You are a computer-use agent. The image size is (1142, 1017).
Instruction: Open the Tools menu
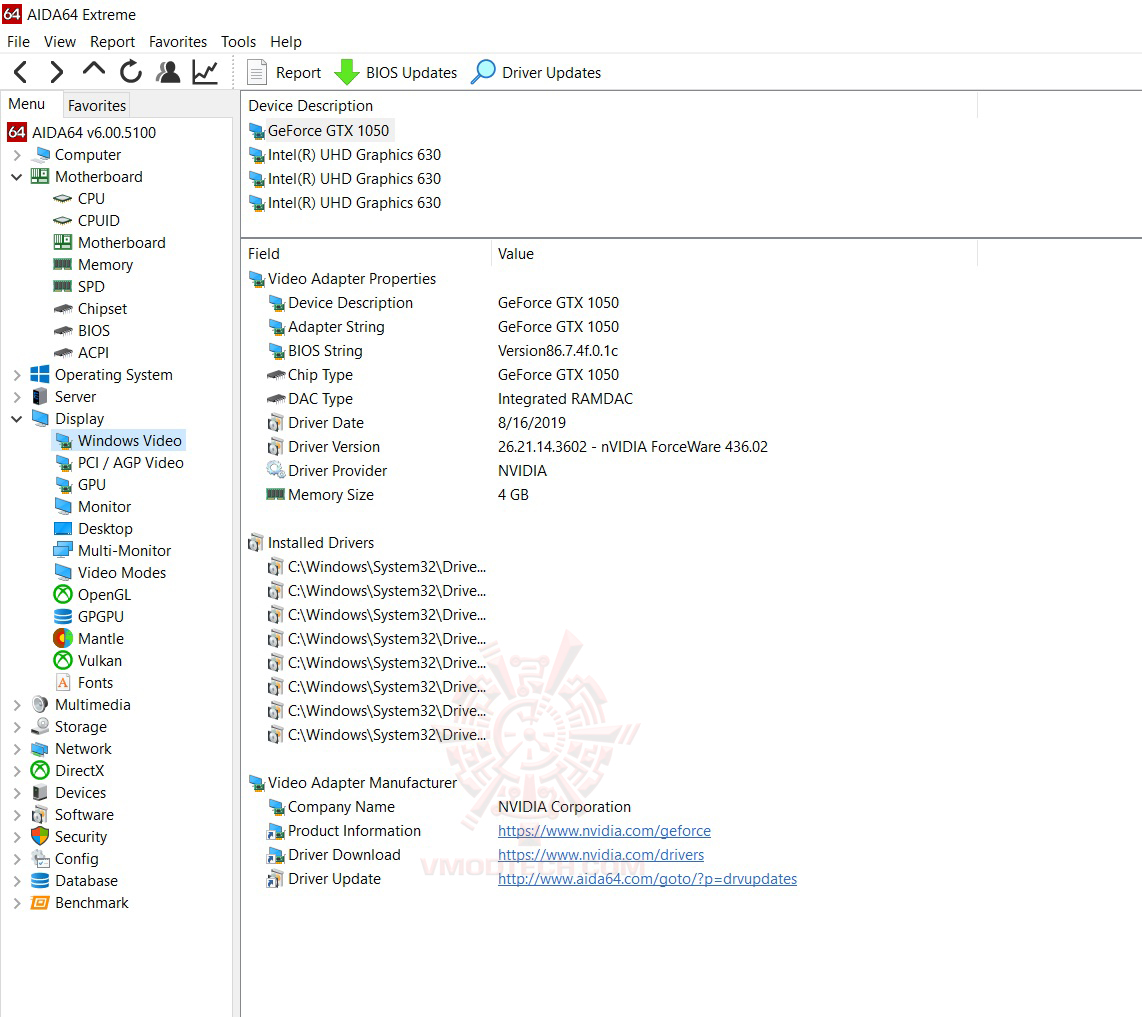pos(238,42)
